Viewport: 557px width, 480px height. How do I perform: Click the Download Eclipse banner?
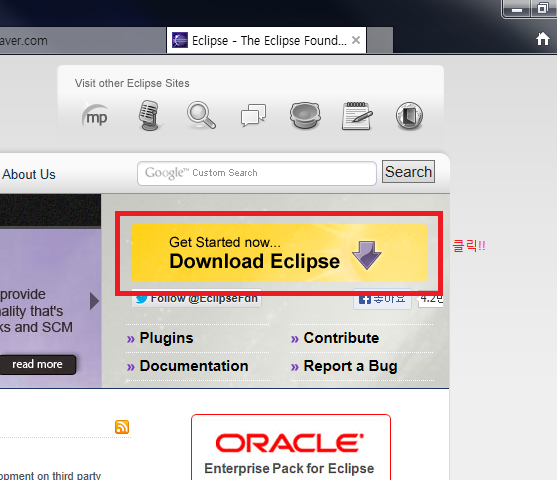[279, 253]
